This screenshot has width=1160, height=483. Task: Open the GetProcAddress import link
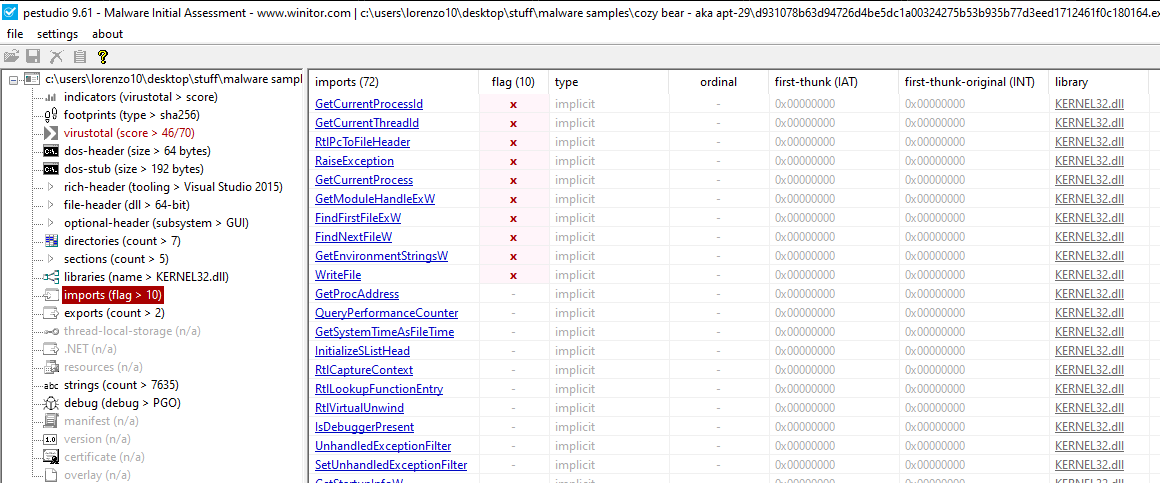coord(357,294)
